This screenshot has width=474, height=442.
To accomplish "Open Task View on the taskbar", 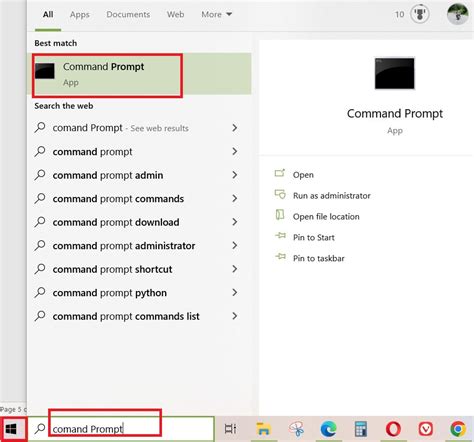I will [x=230, y=429].
